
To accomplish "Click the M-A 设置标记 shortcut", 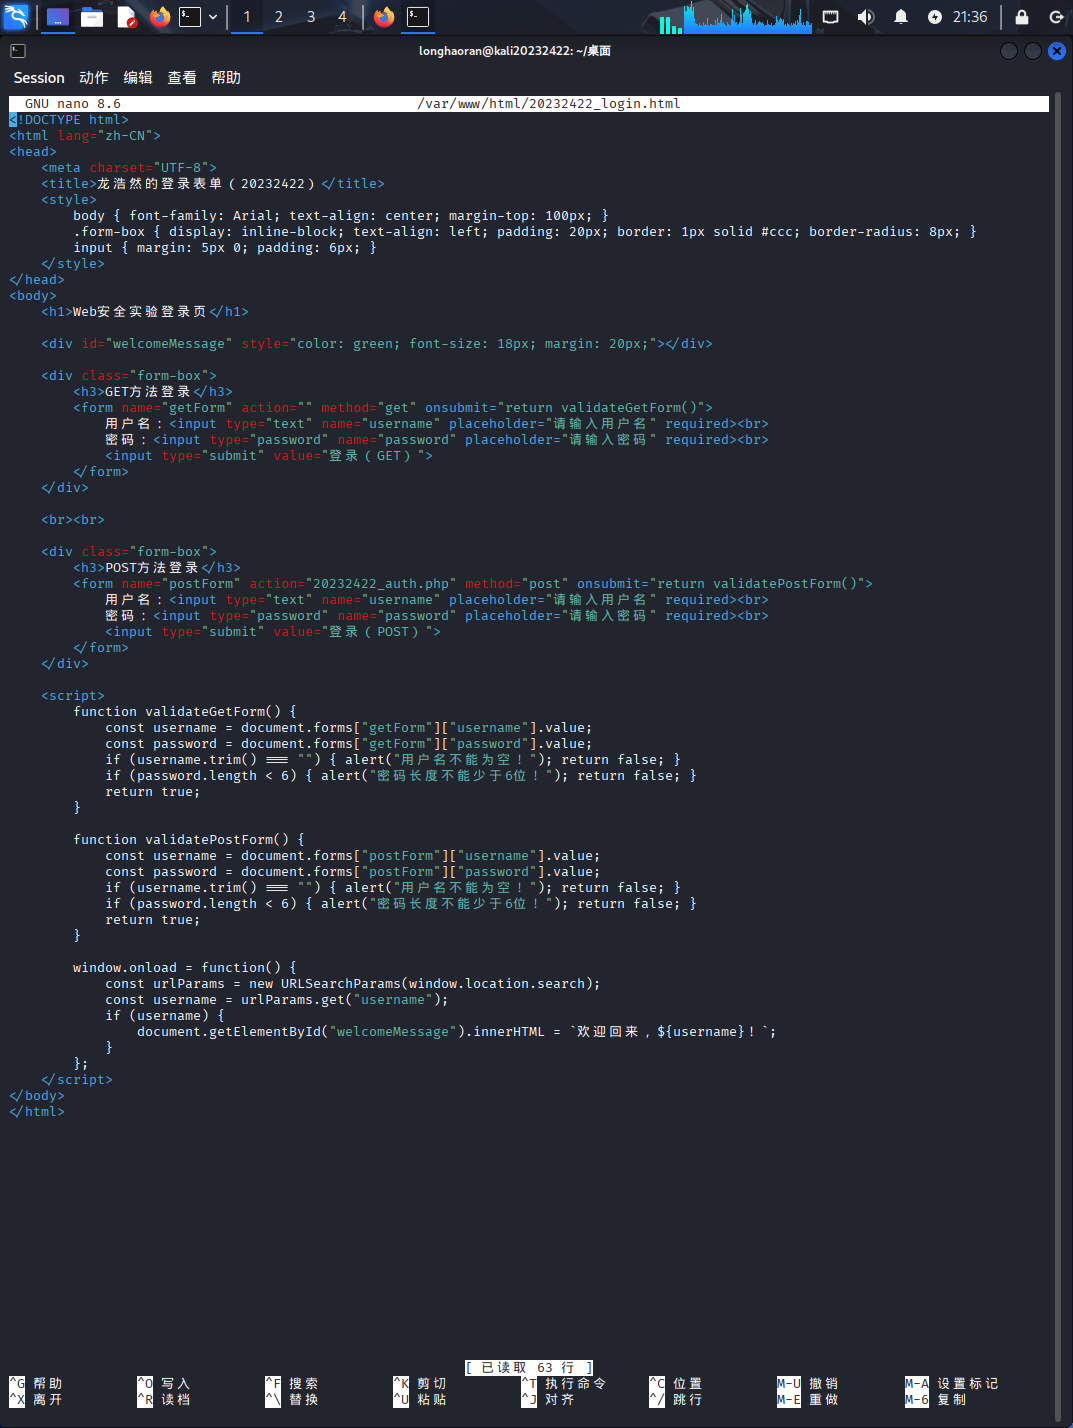I will 952,1384.
